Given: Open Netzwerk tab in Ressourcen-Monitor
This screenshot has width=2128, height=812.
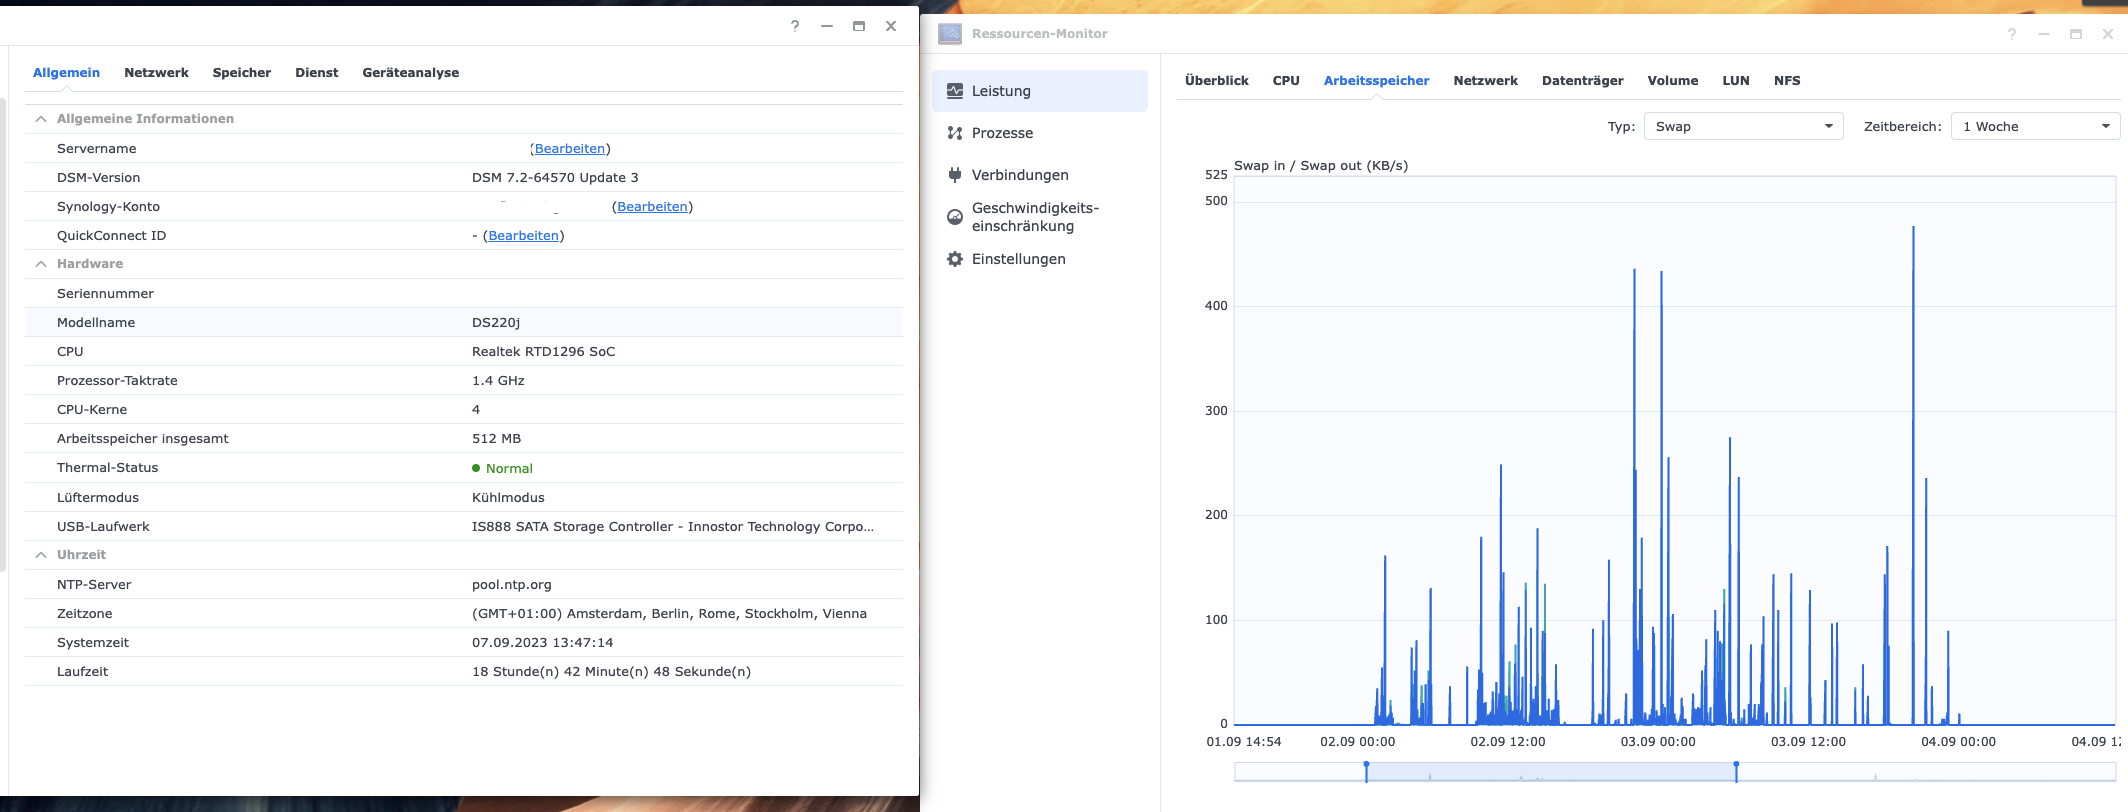Looking at the screenshot, I should coord(1485,81).
